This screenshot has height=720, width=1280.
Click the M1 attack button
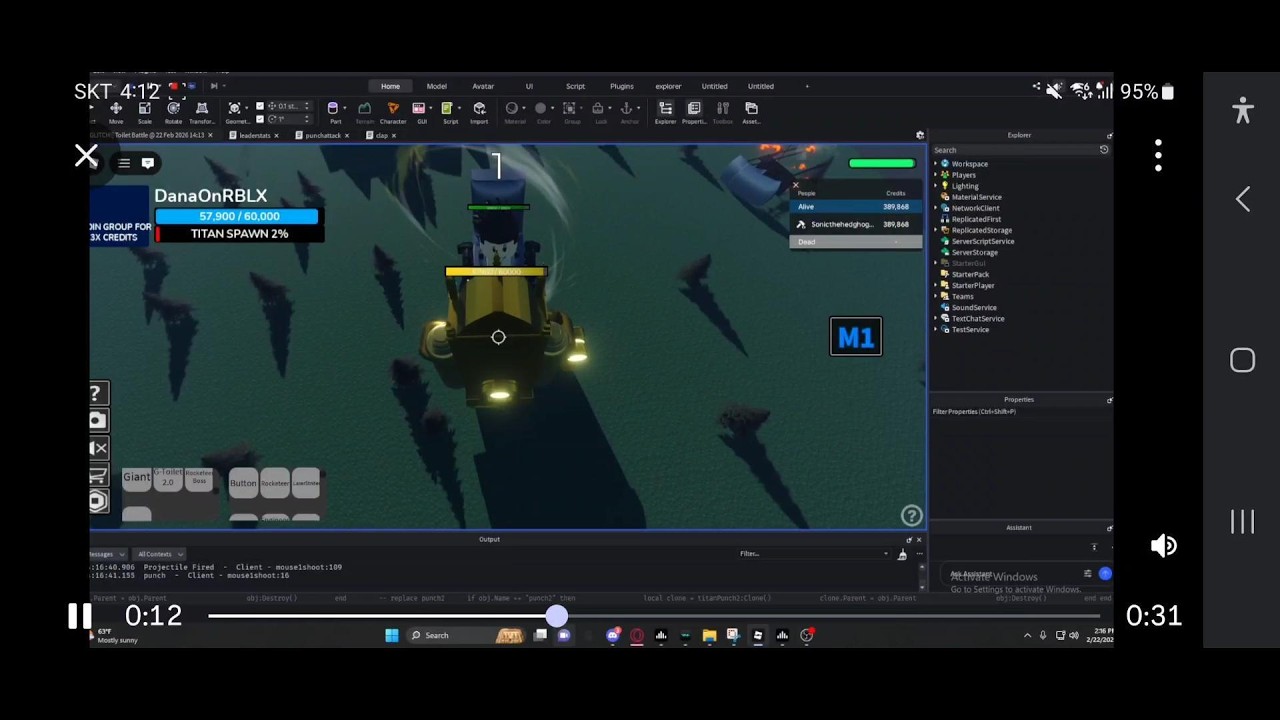click(x=856, y=337)
